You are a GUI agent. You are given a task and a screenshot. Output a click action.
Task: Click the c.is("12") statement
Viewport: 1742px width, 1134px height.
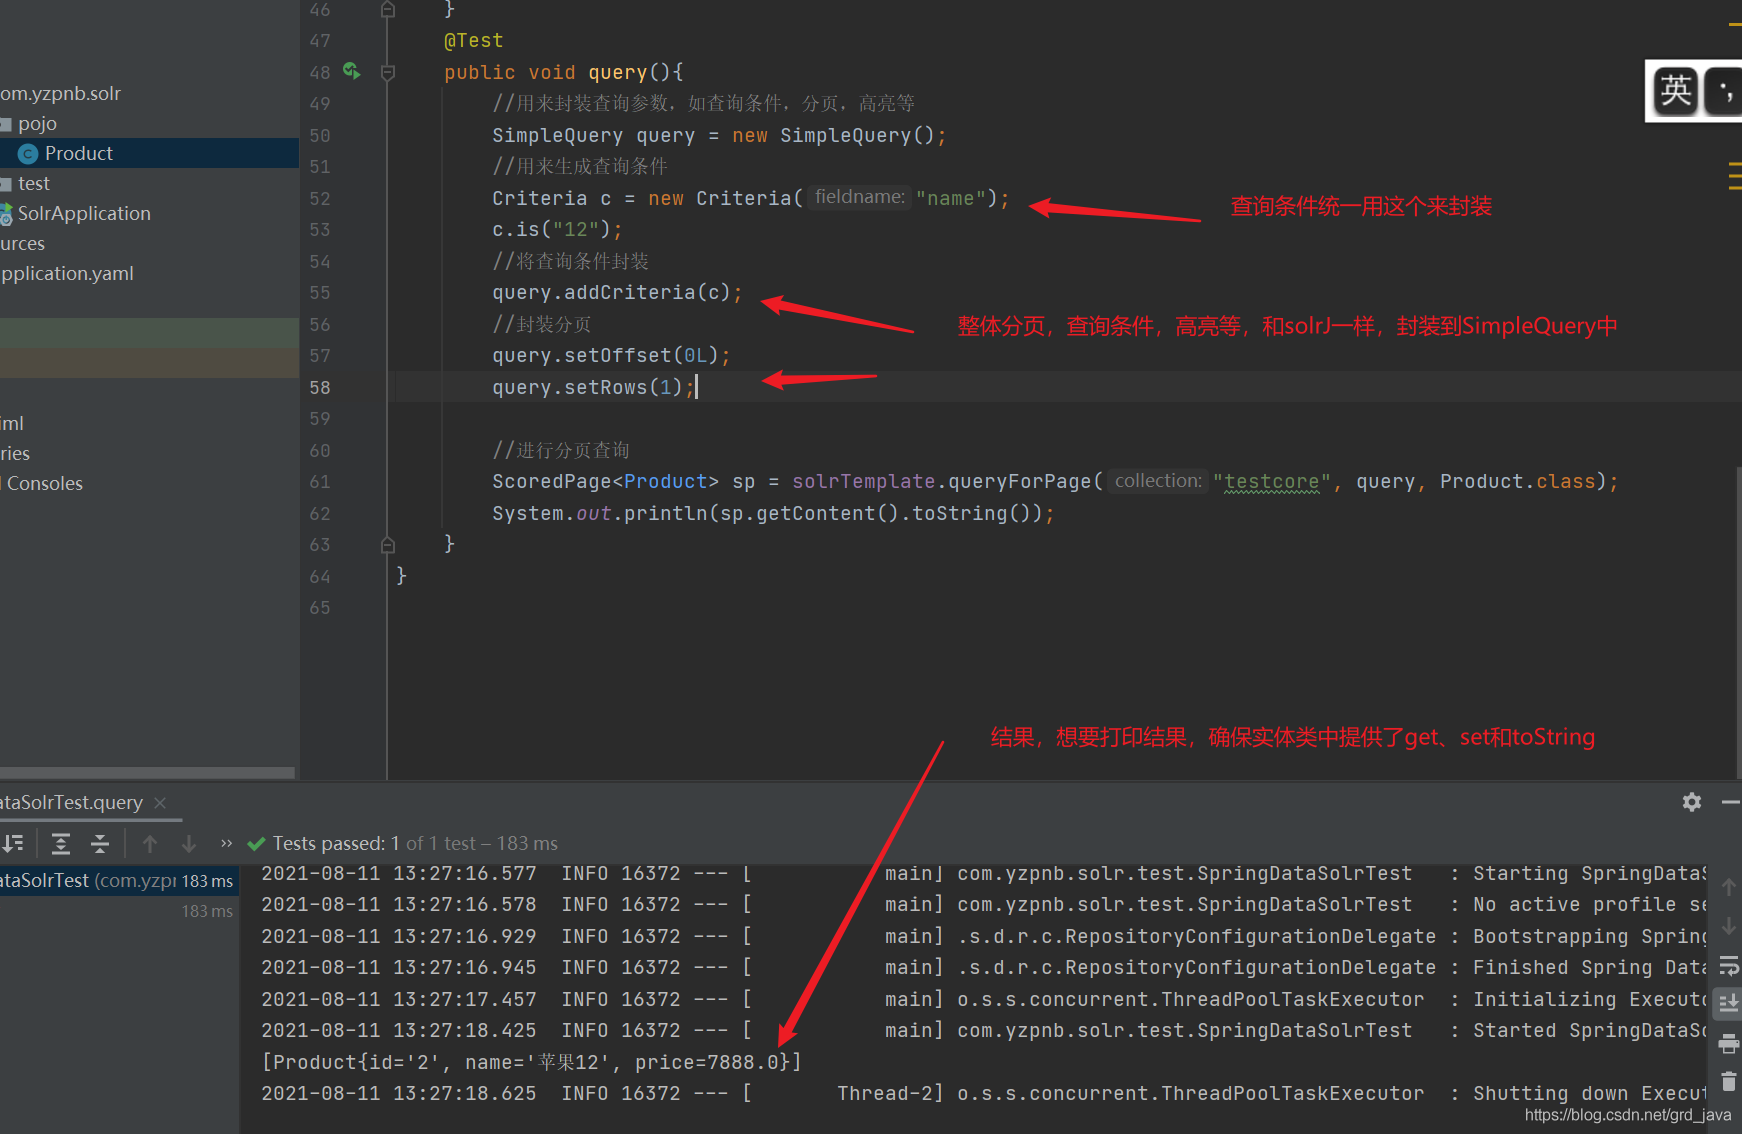[557, 230]
